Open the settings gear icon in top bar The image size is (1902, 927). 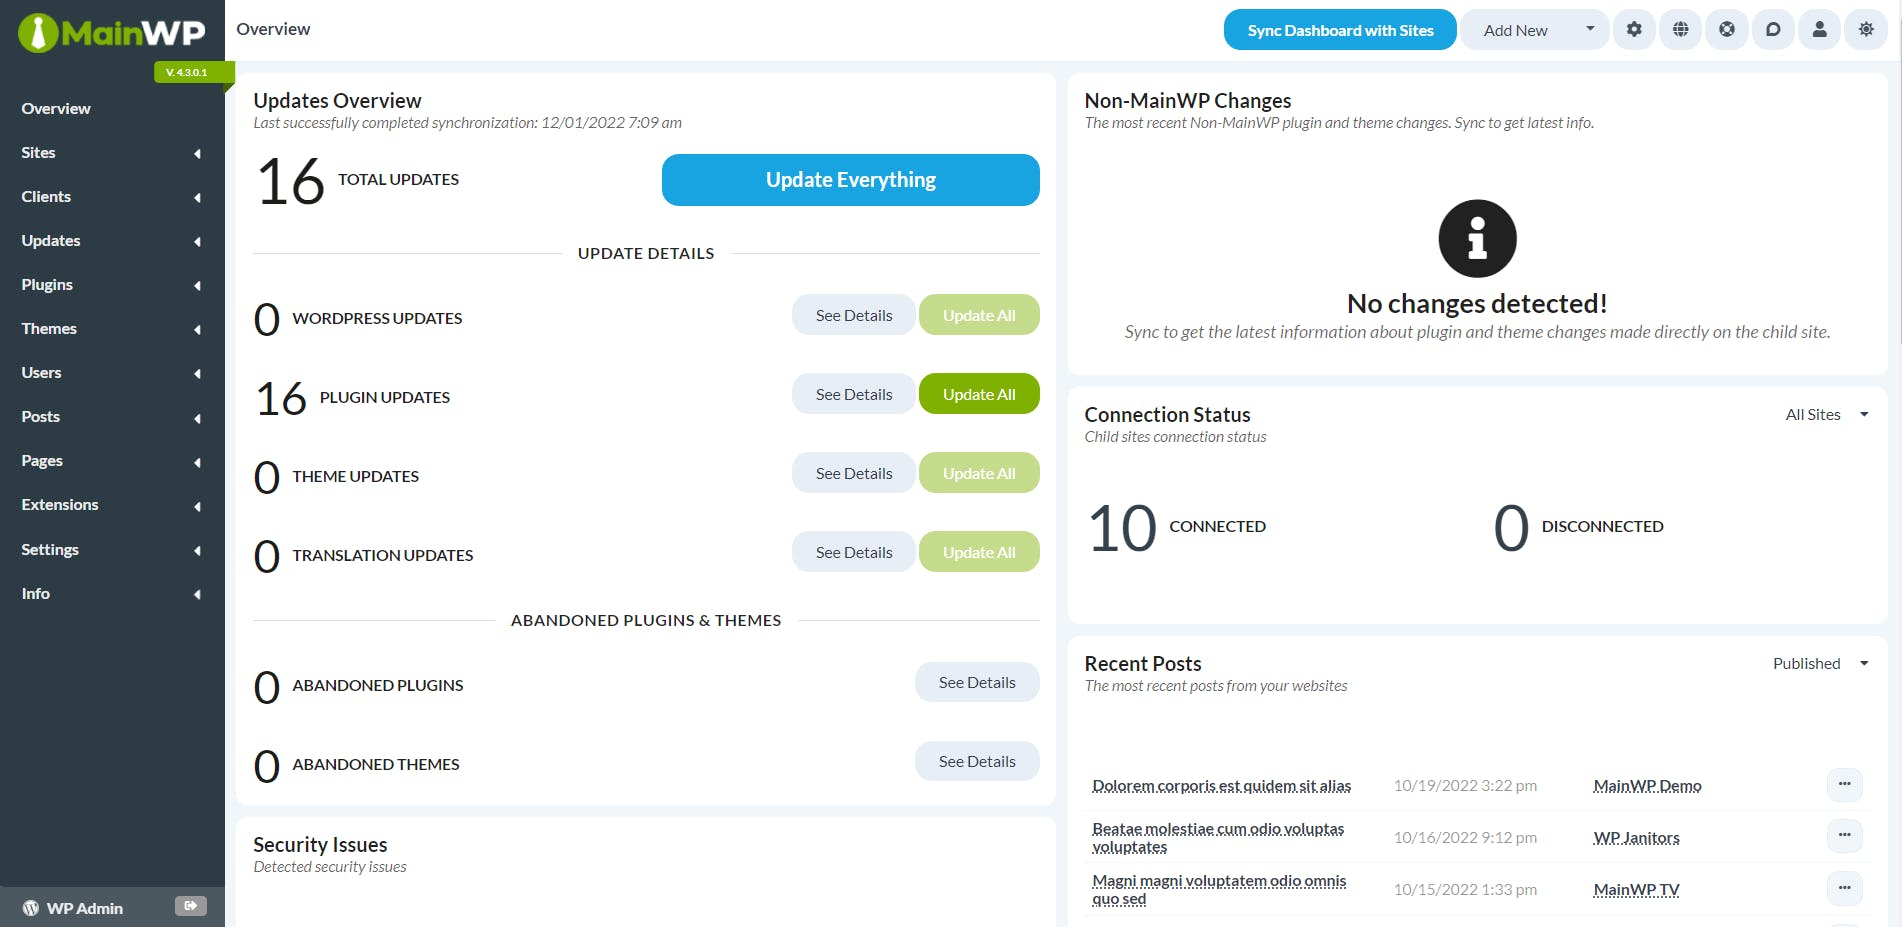(x=1634, y=30)
